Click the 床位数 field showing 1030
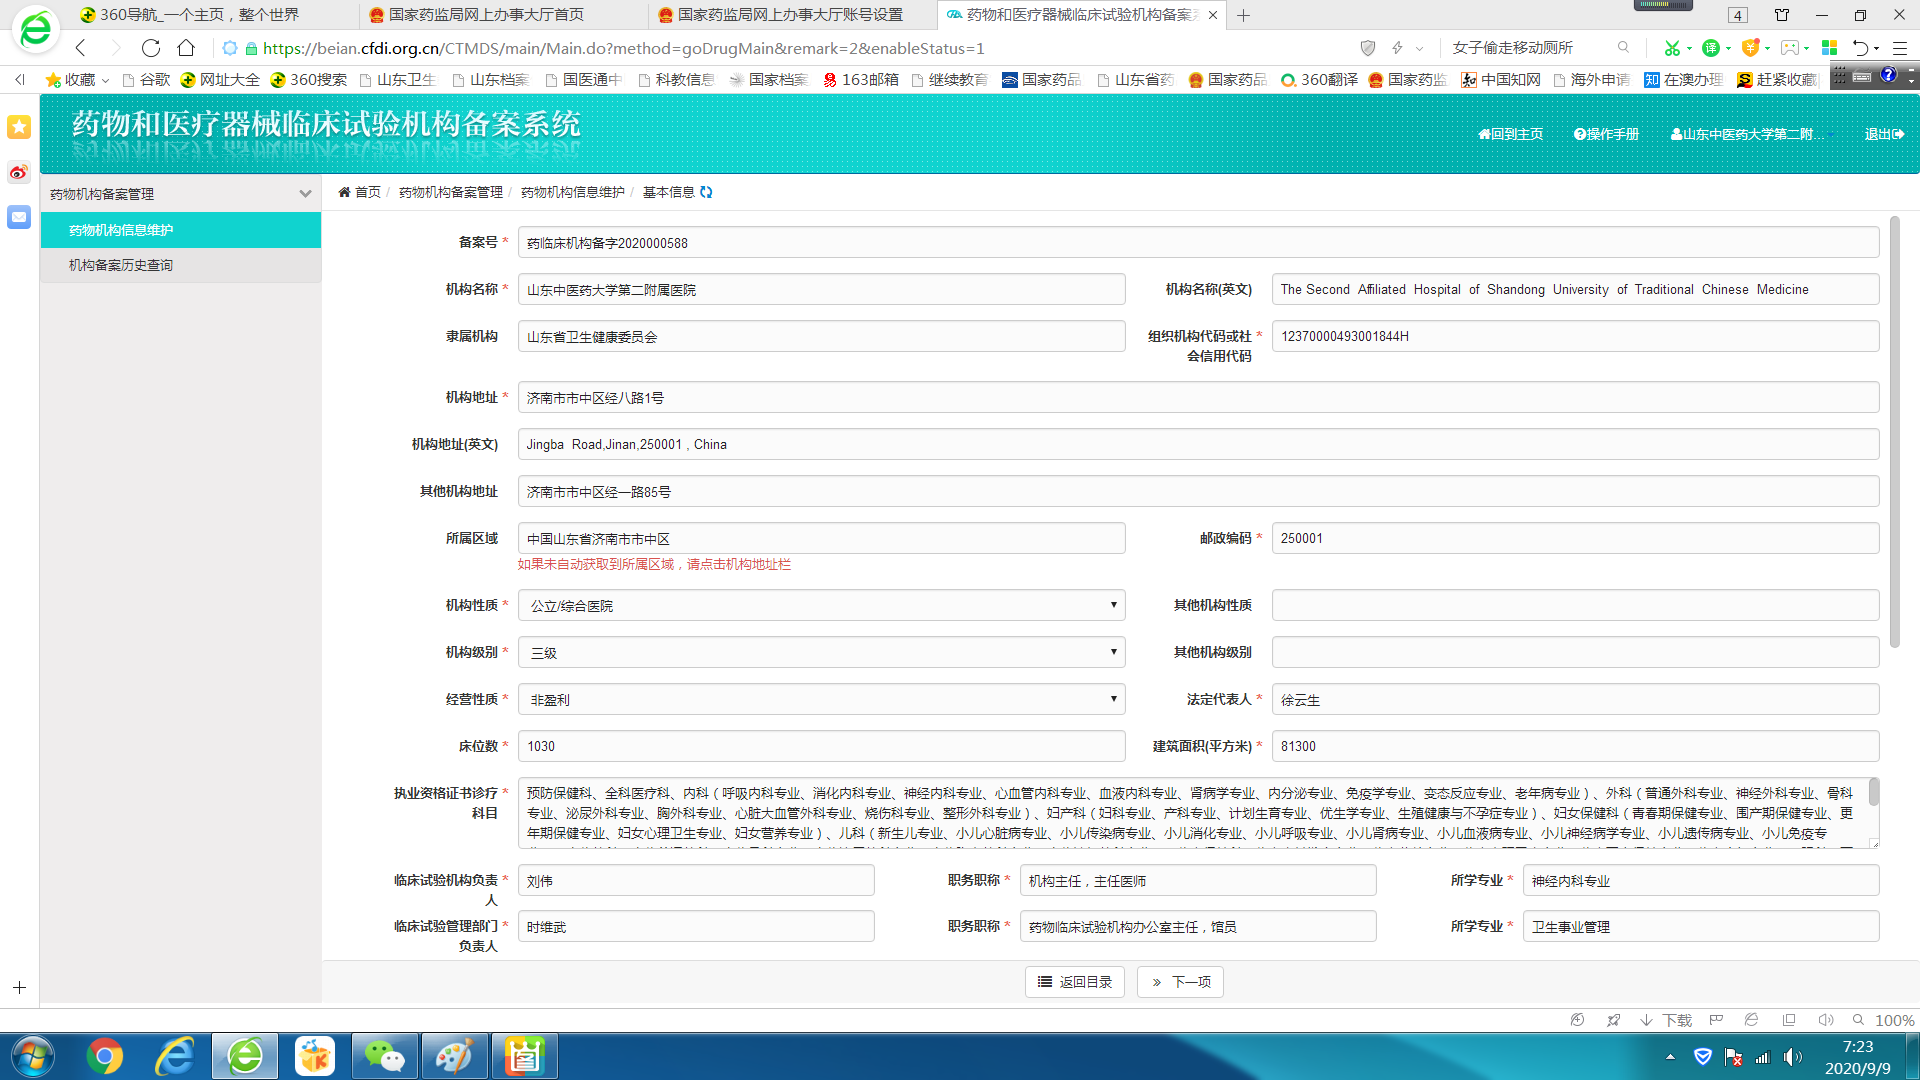This screenshot has height=1080, width=1920. point(821,746)
